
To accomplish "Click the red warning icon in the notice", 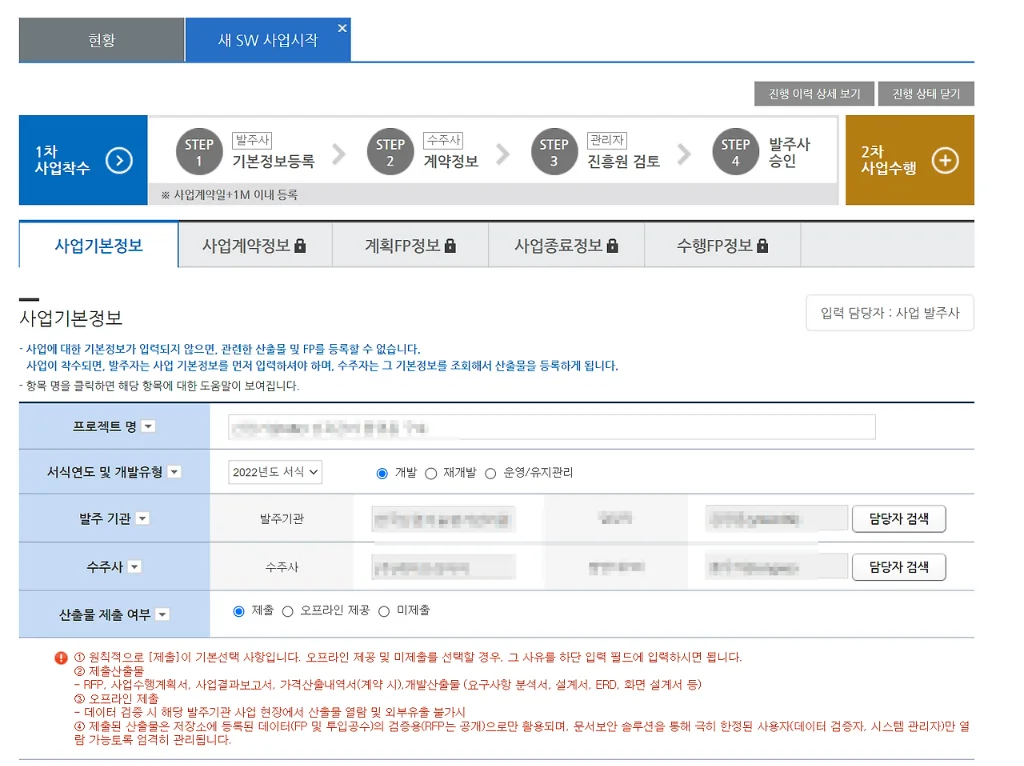I will click(x=62, y=658).
